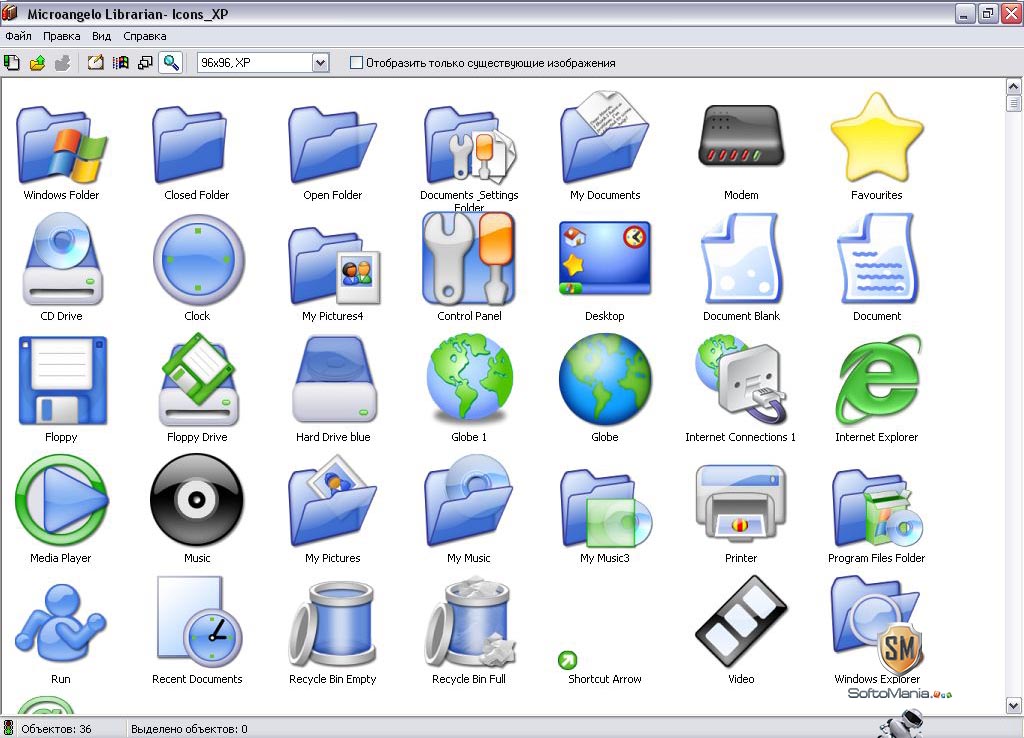Enable show only existing images checkbox
This screenshot has height=738, width=1024.
click(356, 63)
